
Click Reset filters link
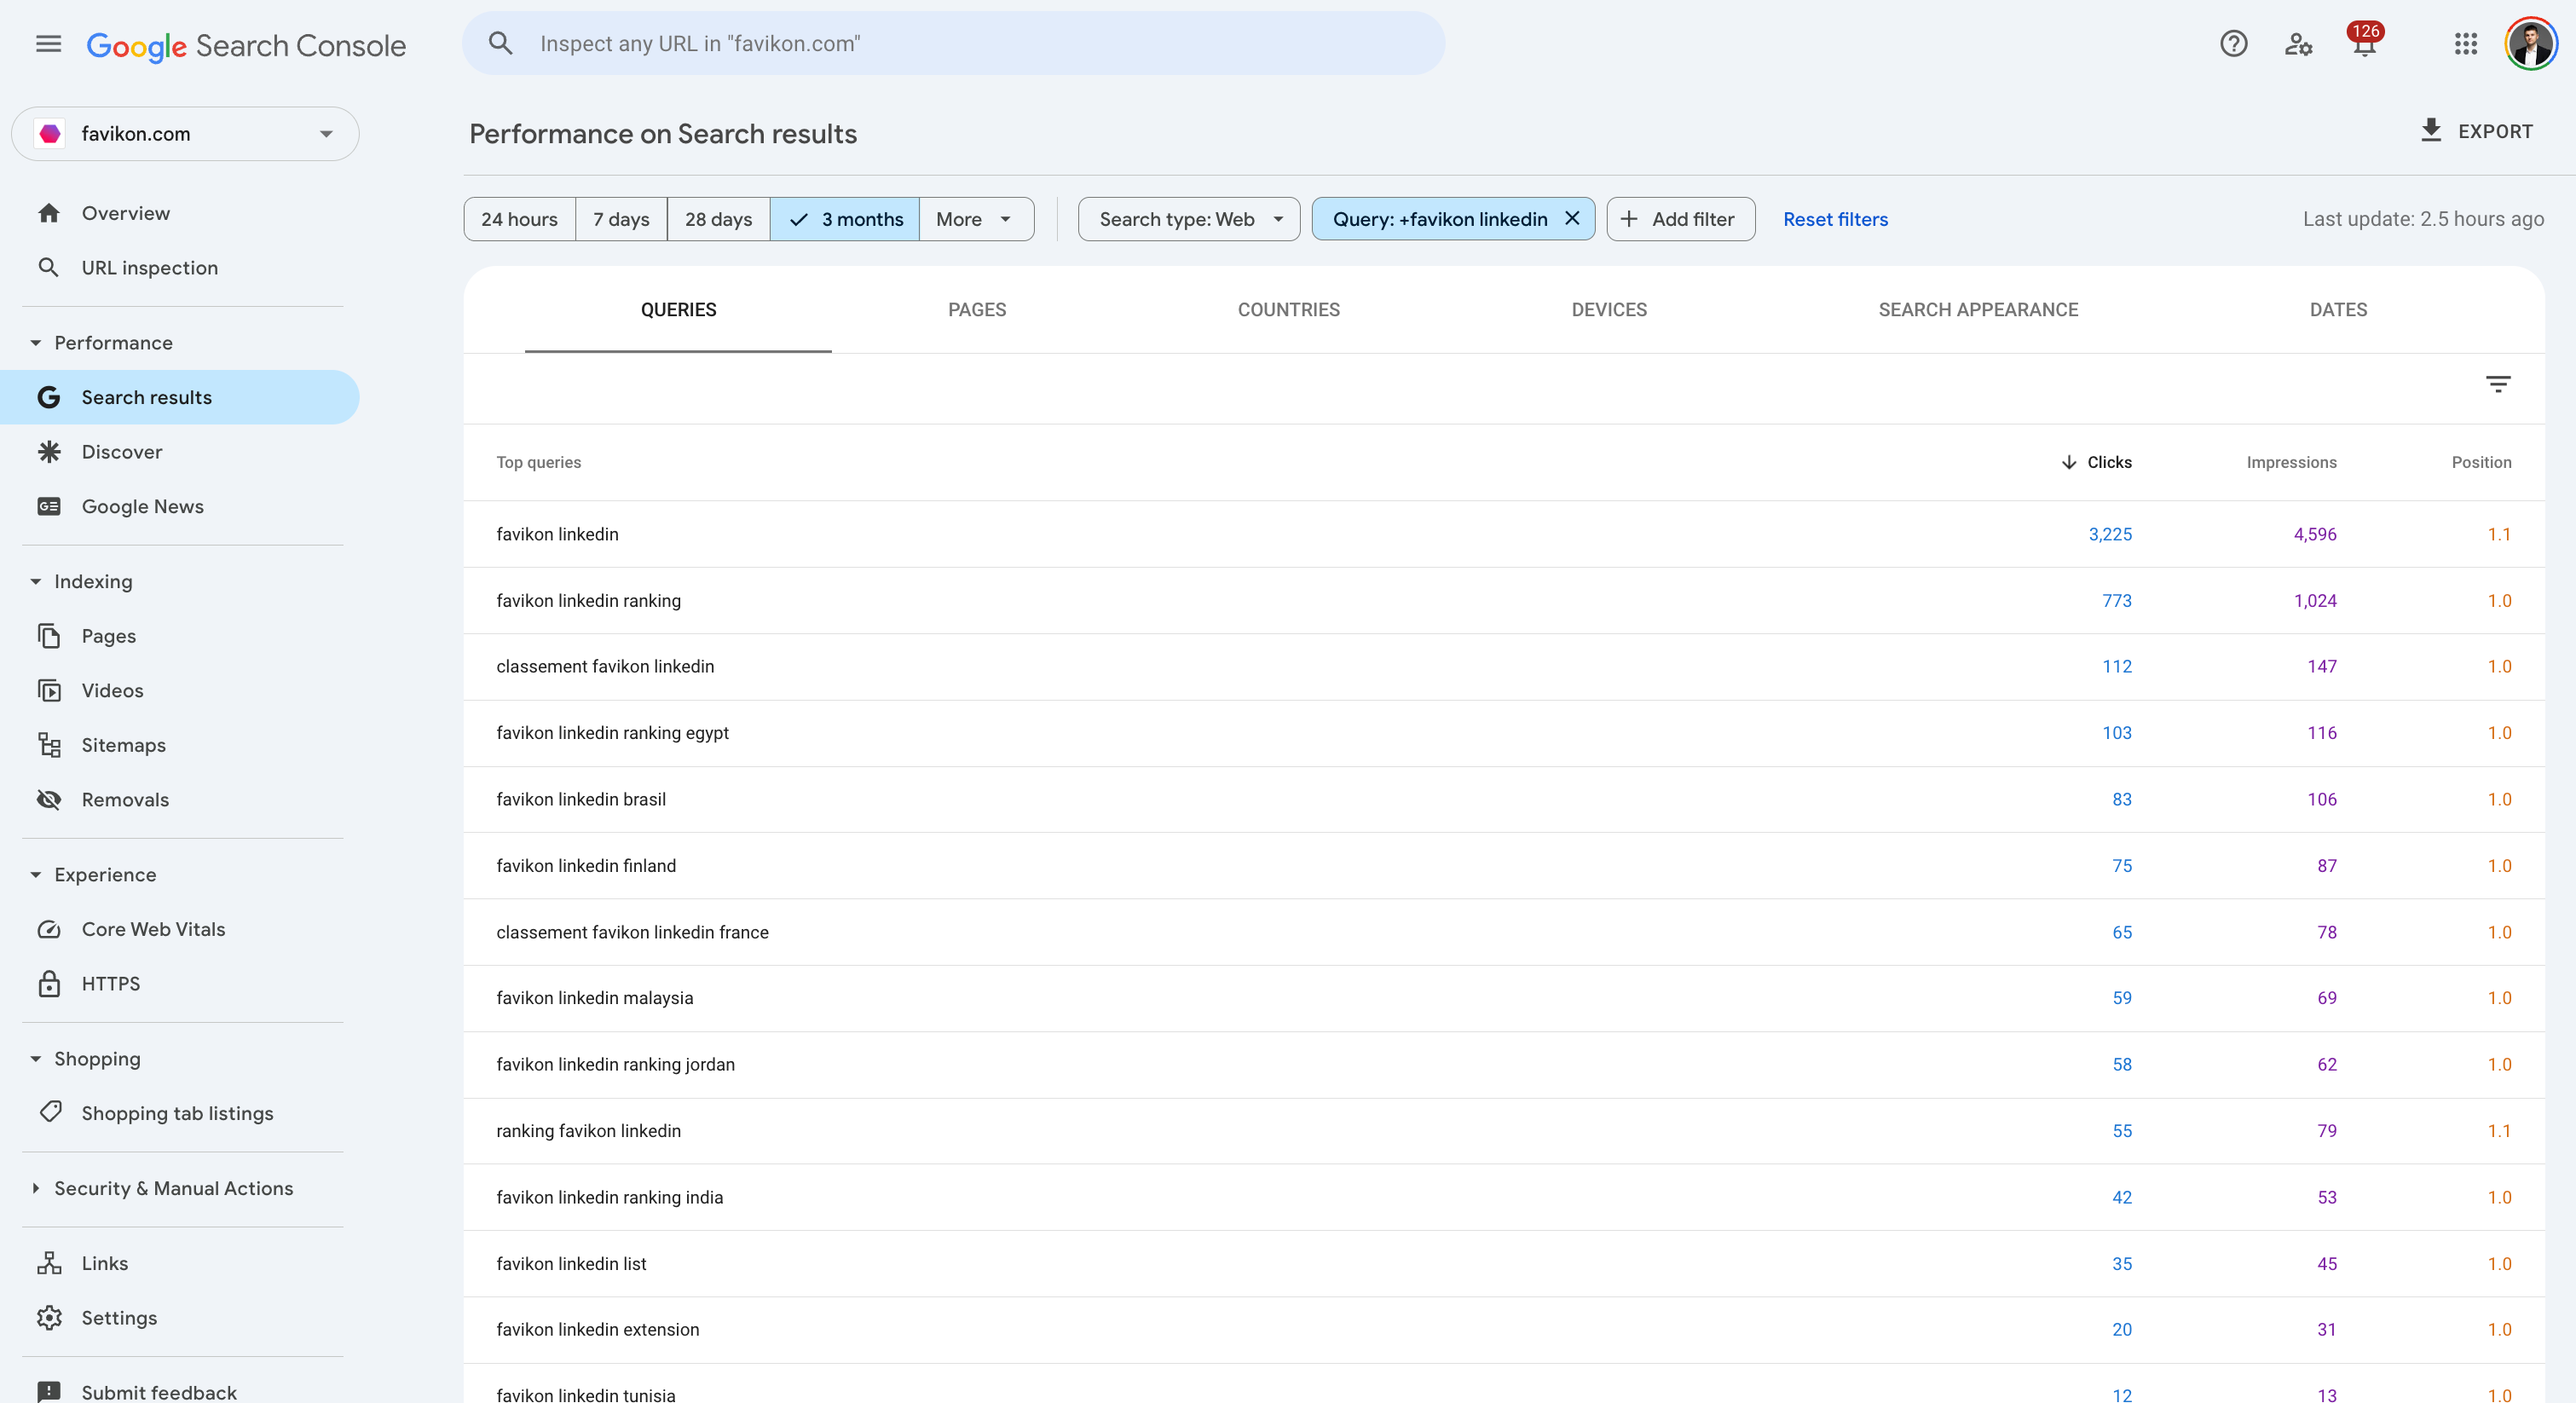1835,219
